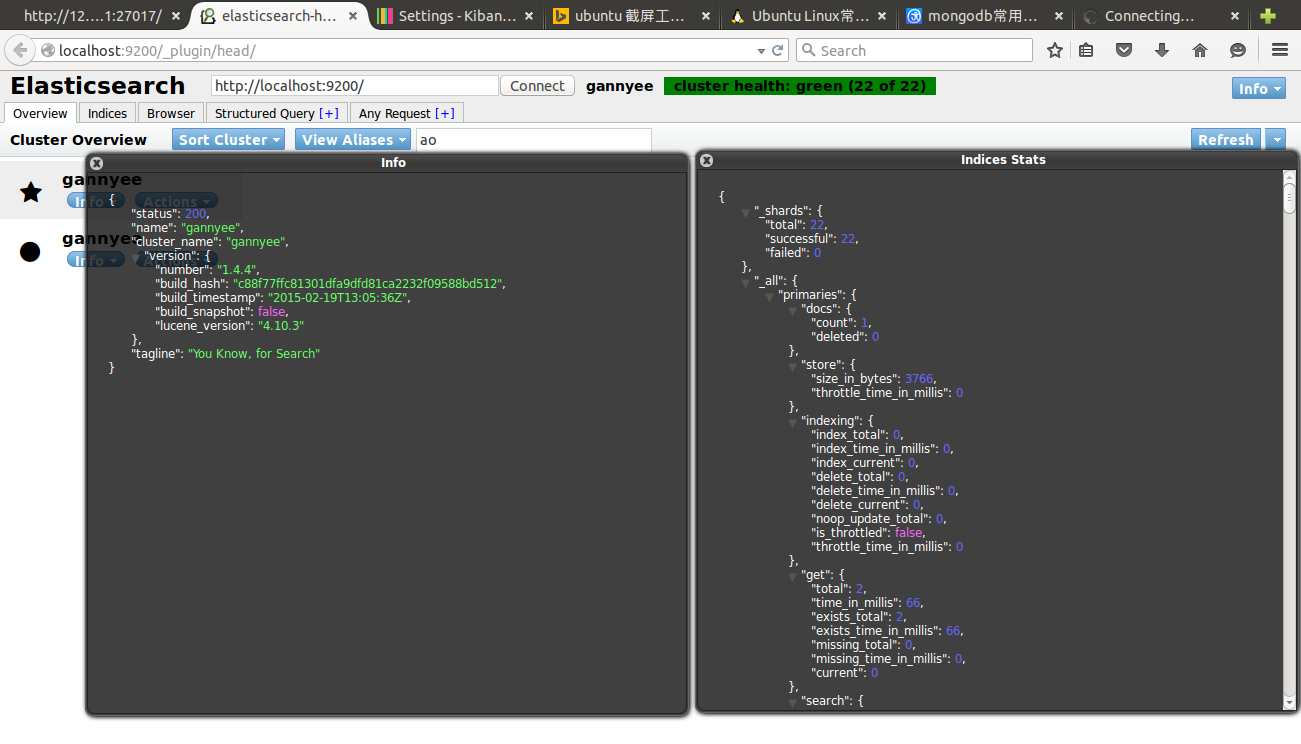Click the "build_hash" value in Info

368,284
